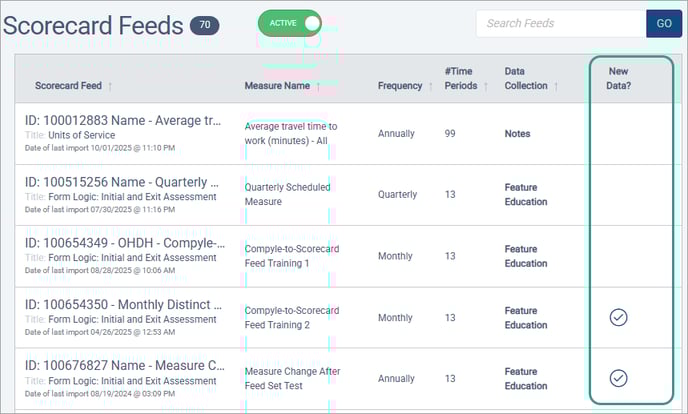Toggle the green ACTIVE switch
This screenshot has height=414, width=688.
click(x=289, y=23)
